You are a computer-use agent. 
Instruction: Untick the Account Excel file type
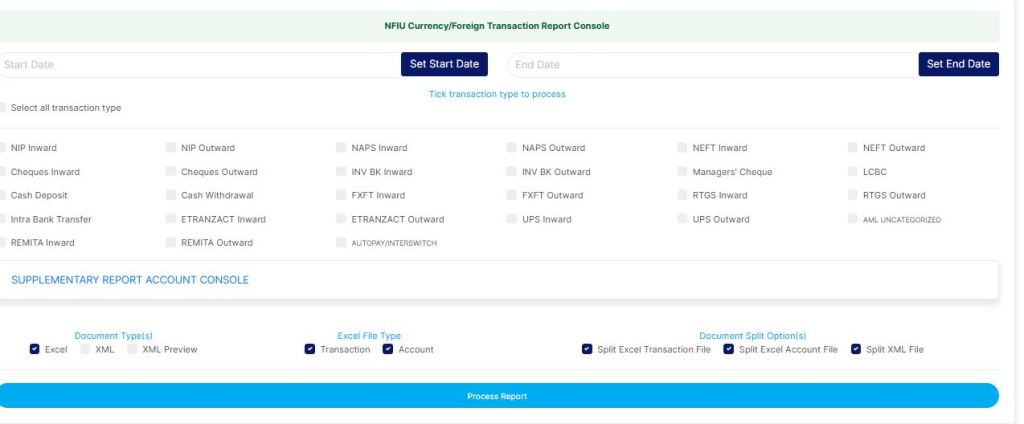pyautogui.click(x=387, y=349)
